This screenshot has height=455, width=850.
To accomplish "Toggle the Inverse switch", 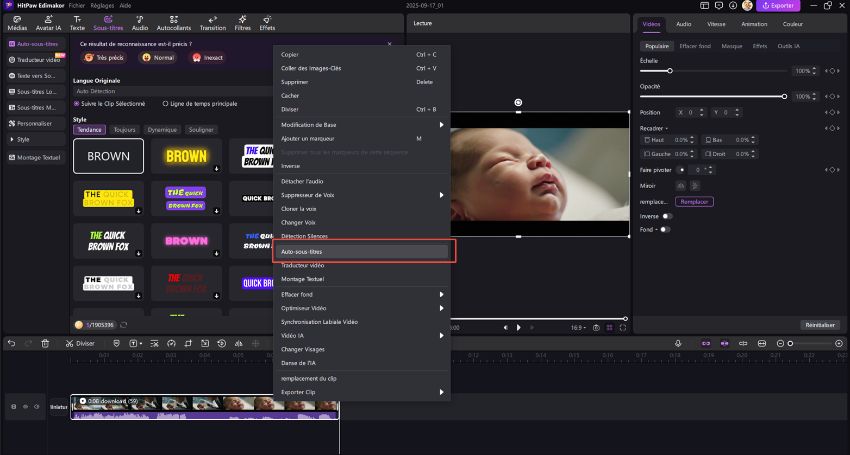I will pos(666,216).
